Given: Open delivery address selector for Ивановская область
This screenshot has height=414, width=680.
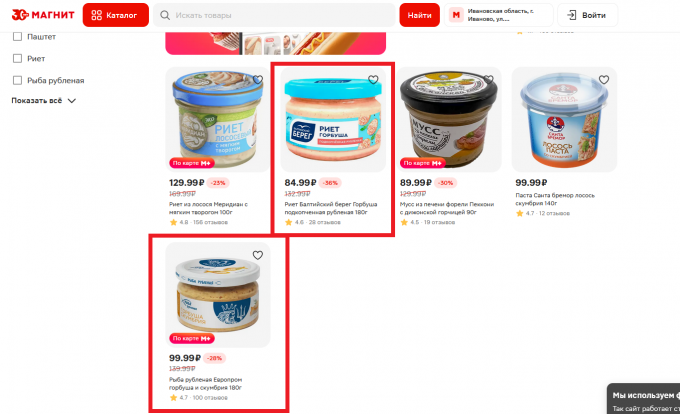Looking at the screenshot, I should click(x=499, y=15).
